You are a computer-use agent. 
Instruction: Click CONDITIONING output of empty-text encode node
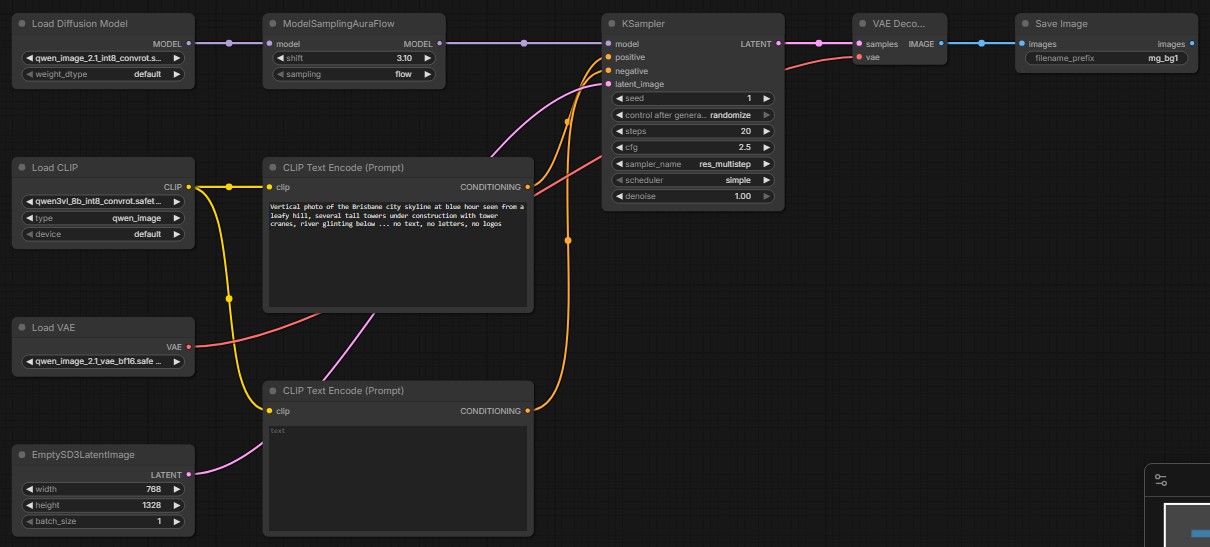(529, 411)
